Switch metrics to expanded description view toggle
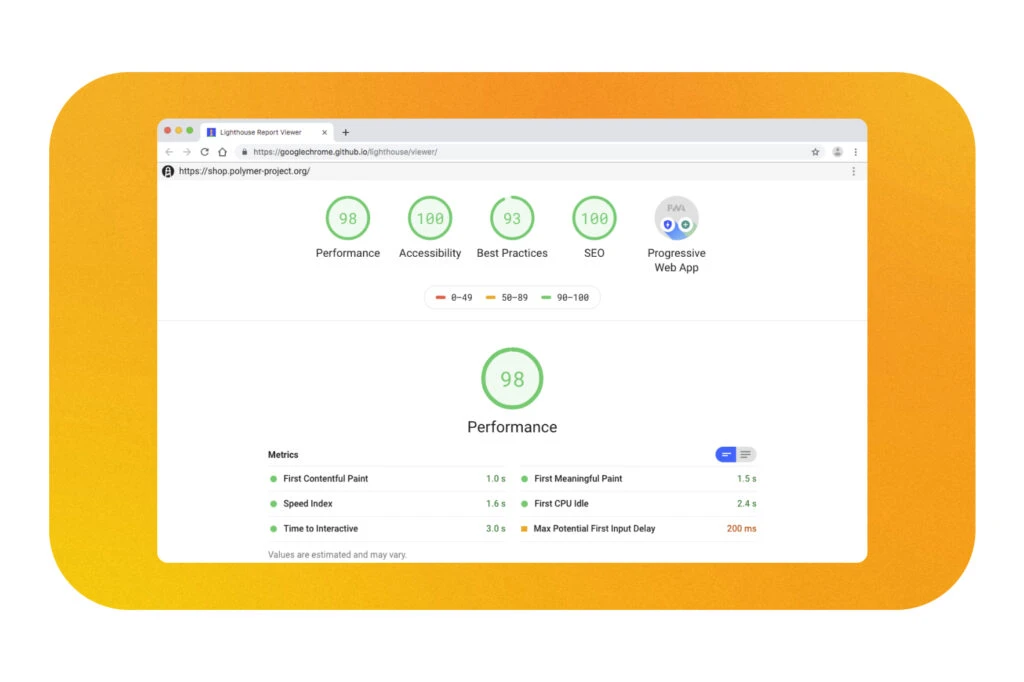Screen dimensions: 1024x682 click(746, 455)
